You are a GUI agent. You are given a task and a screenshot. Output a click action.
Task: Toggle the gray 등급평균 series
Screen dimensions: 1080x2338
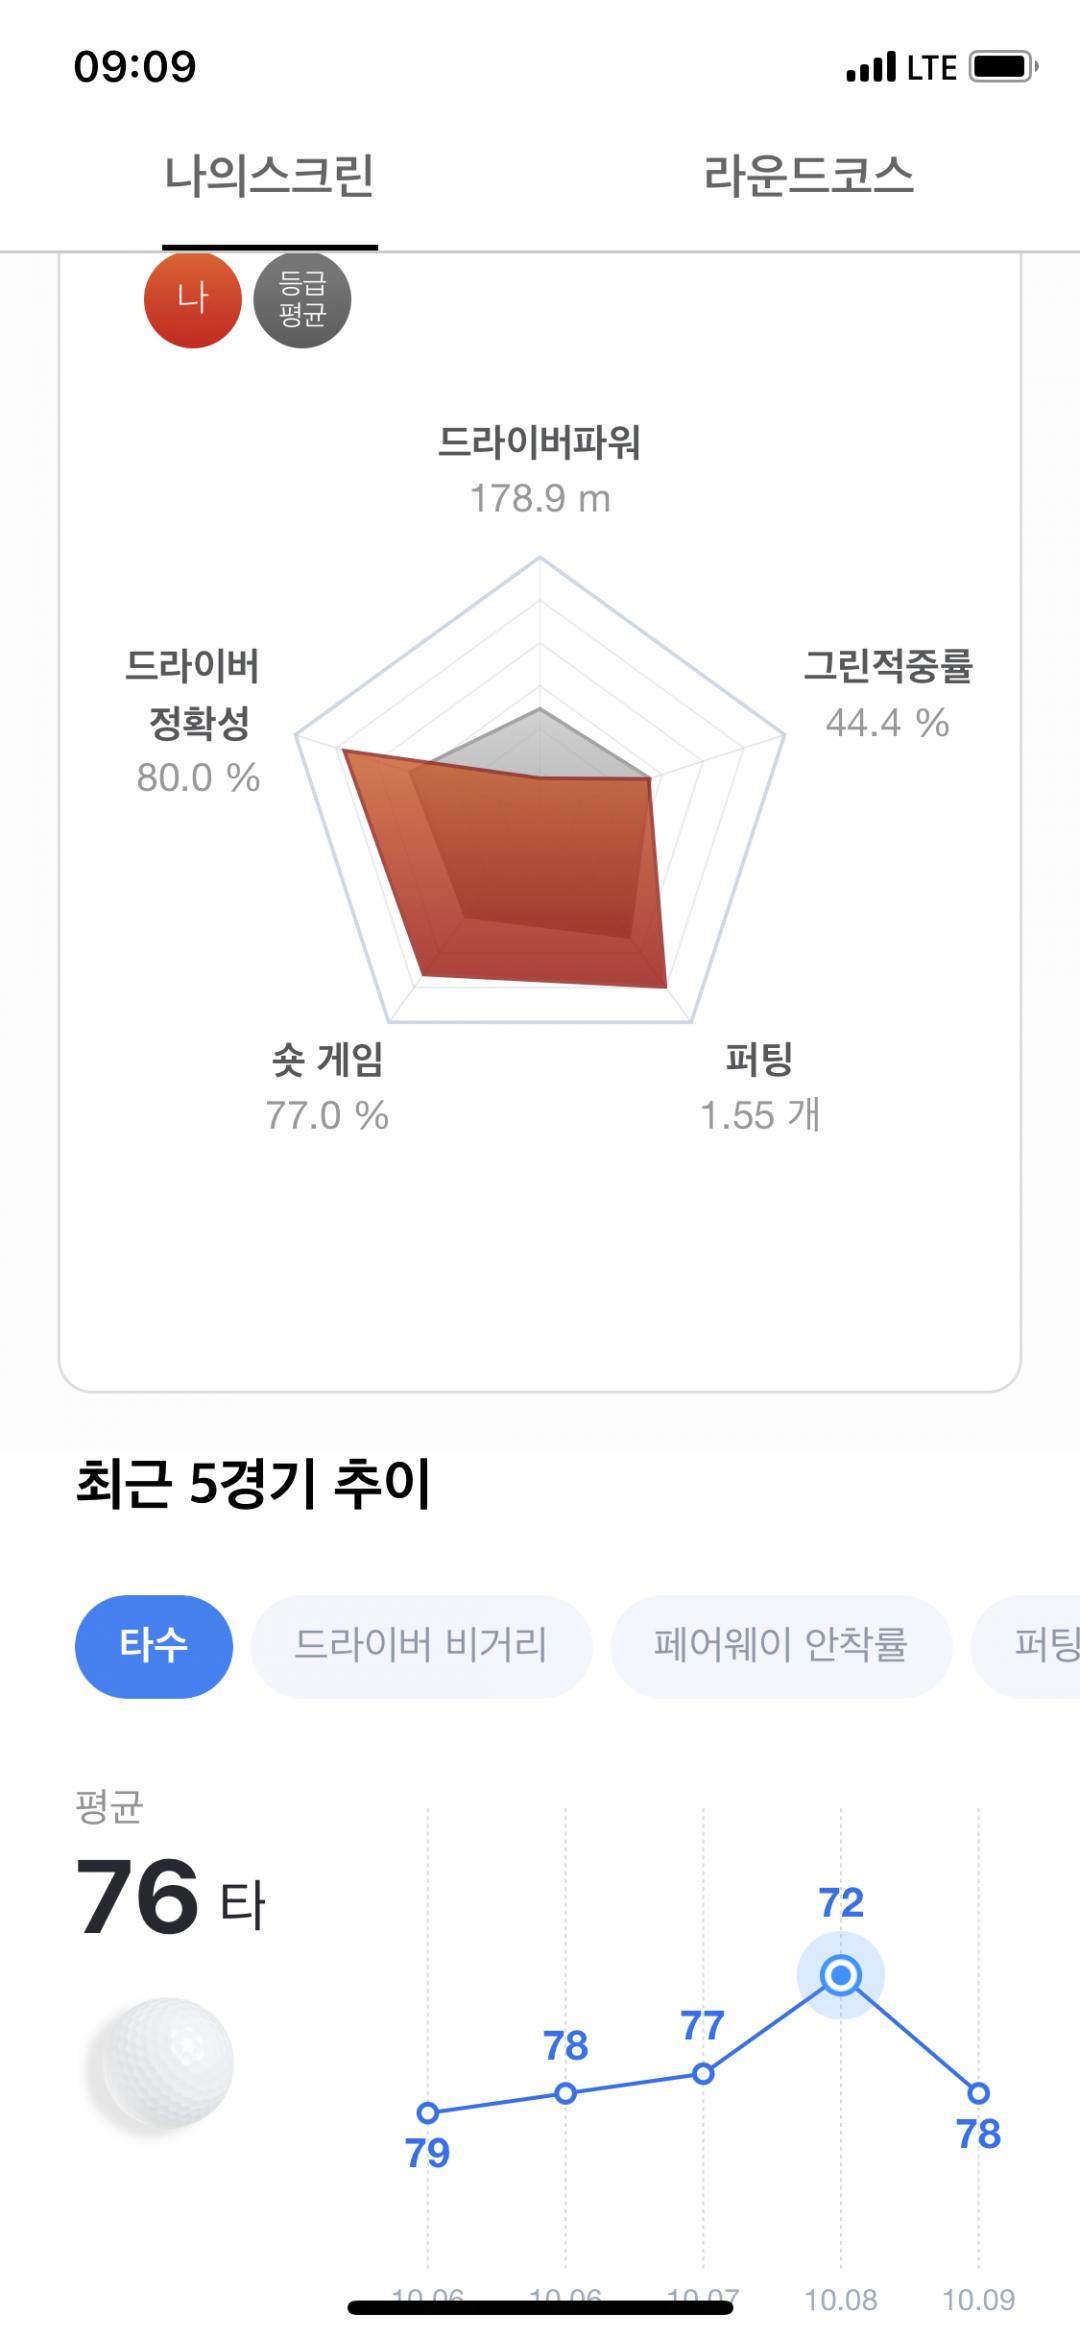click(x=302, y=299)
